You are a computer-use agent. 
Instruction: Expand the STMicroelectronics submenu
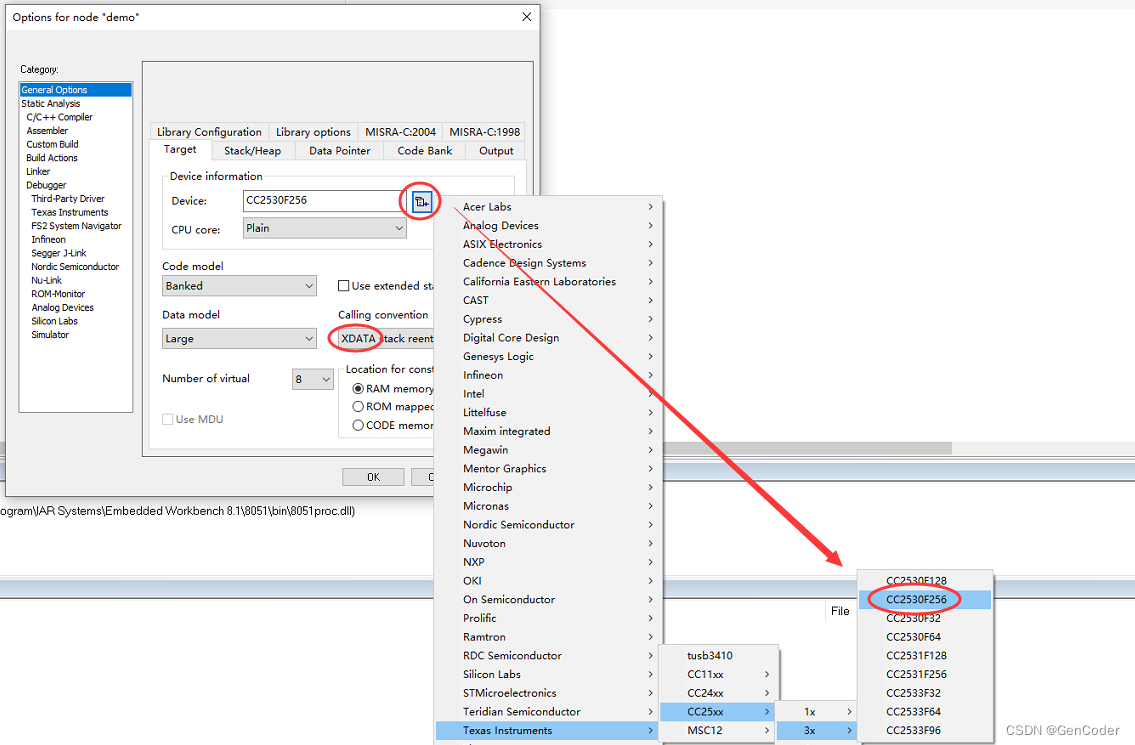click(x=549, y=693)
